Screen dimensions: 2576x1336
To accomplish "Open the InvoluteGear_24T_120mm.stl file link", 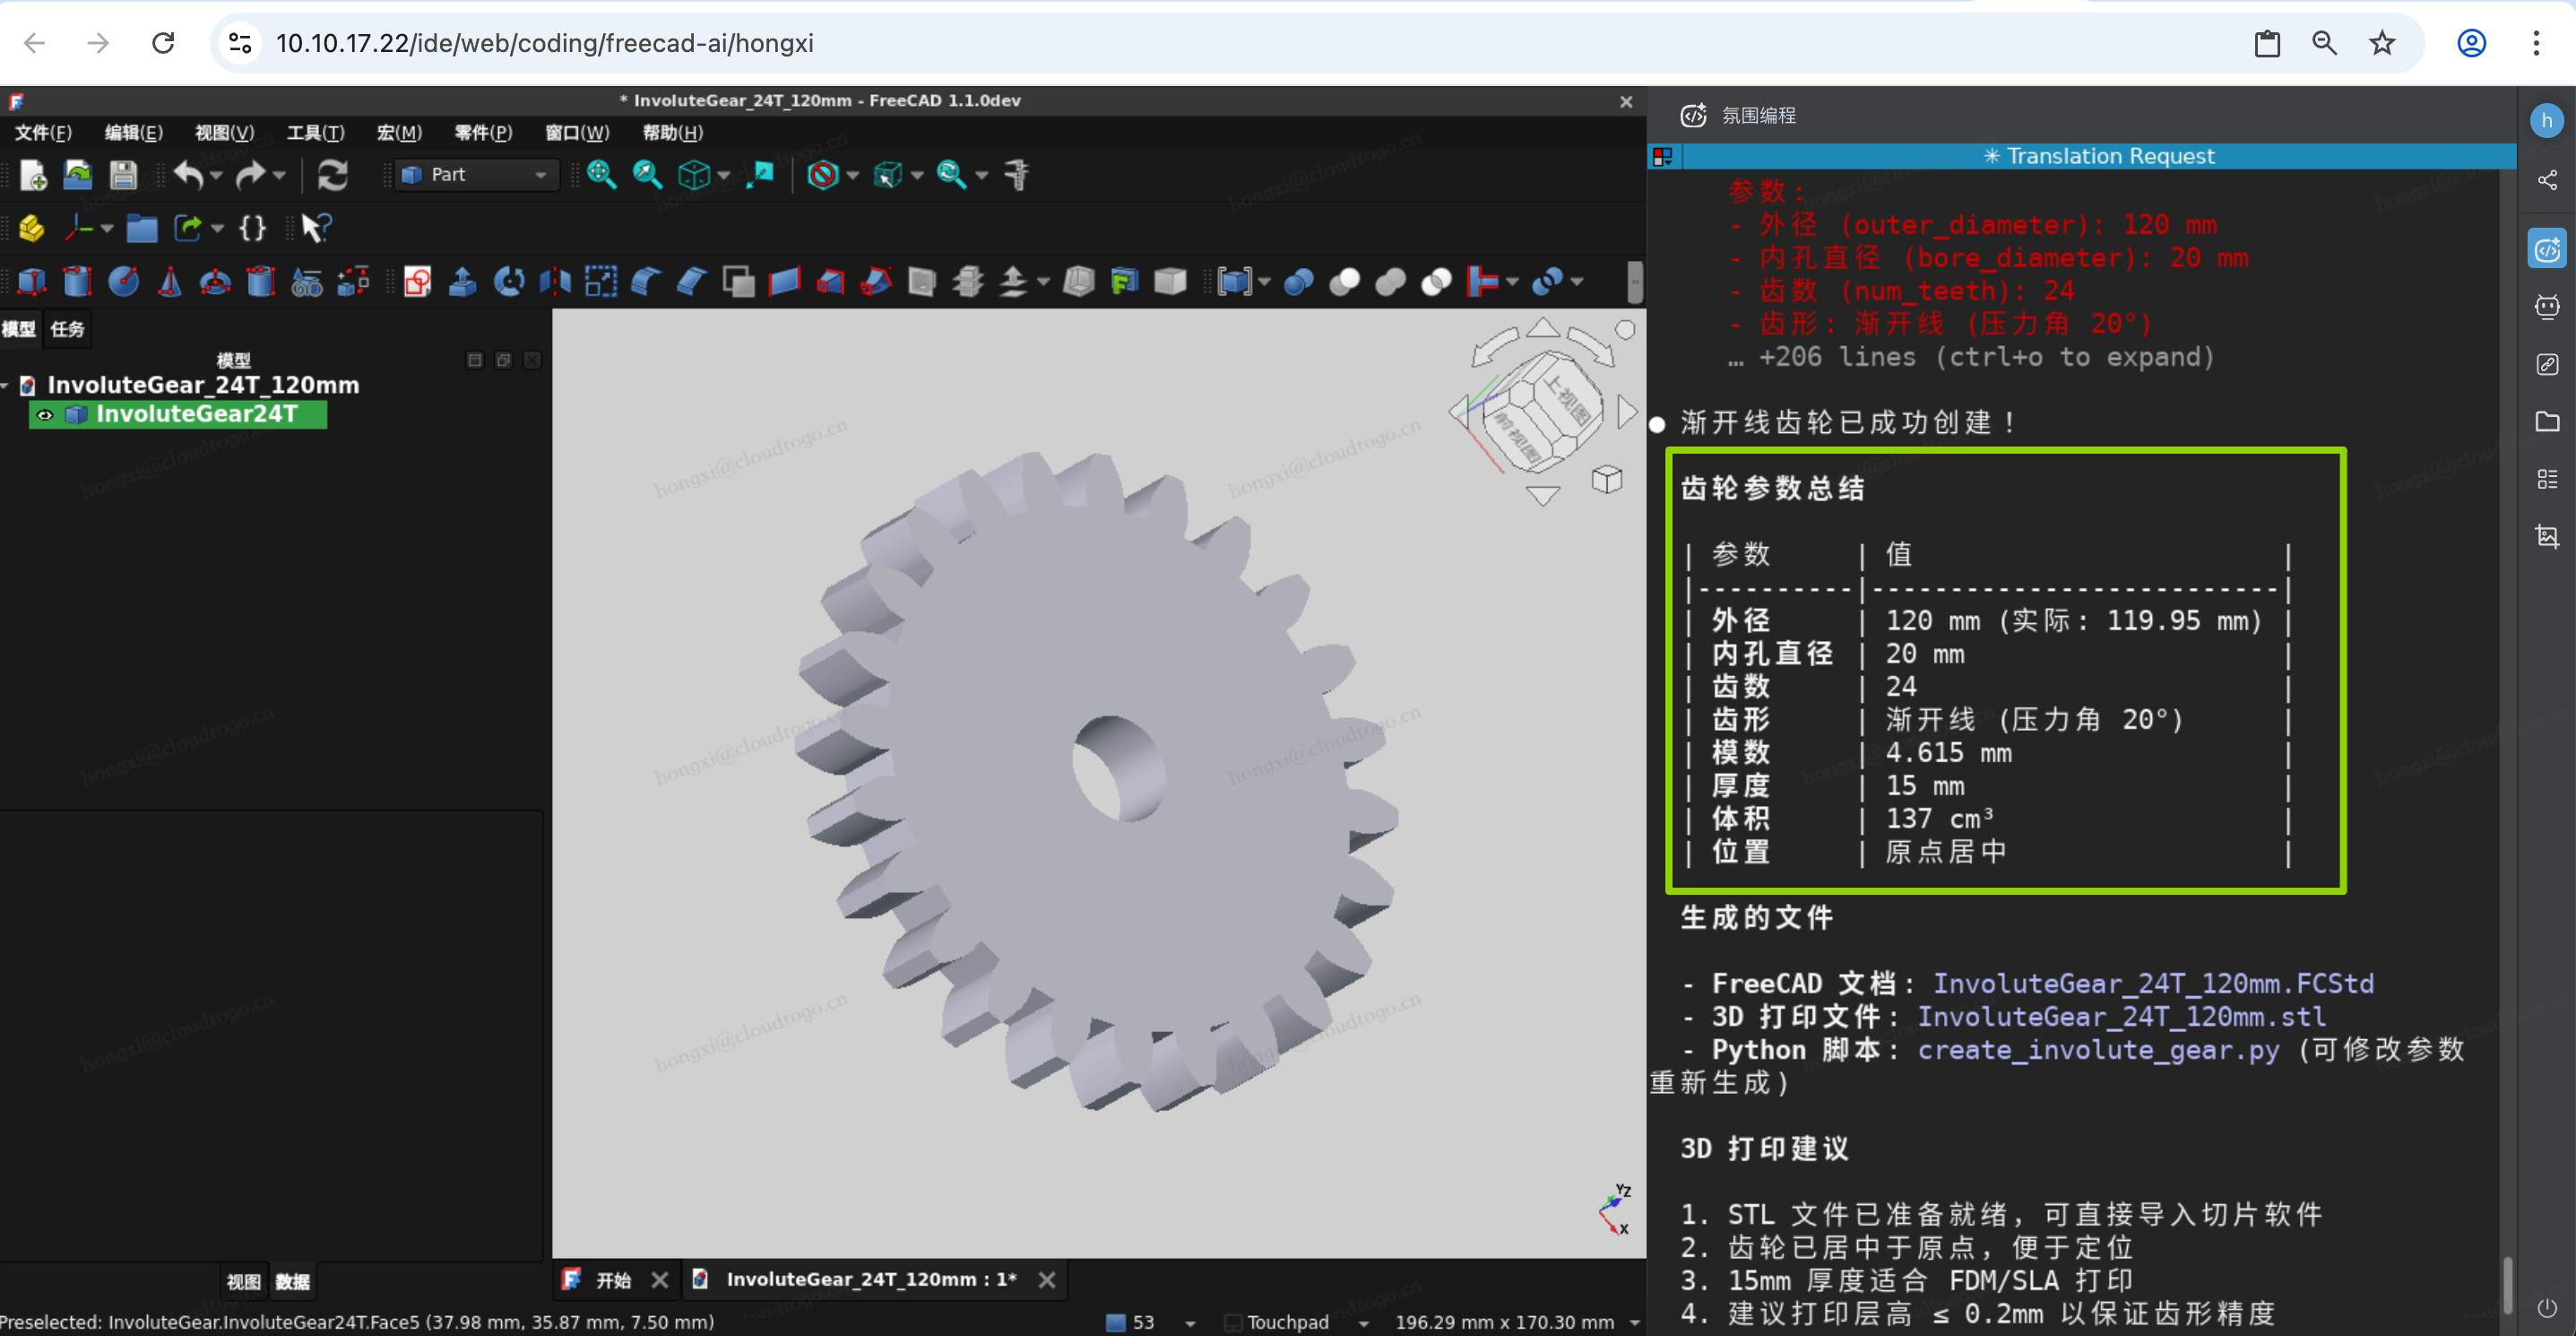I will [2120, 1016].
